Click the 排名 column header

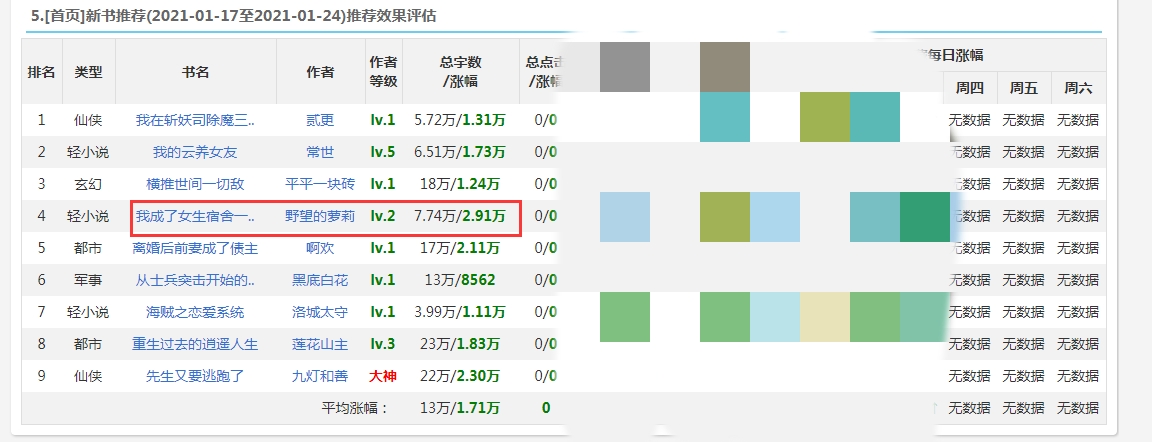click(41, 72)
